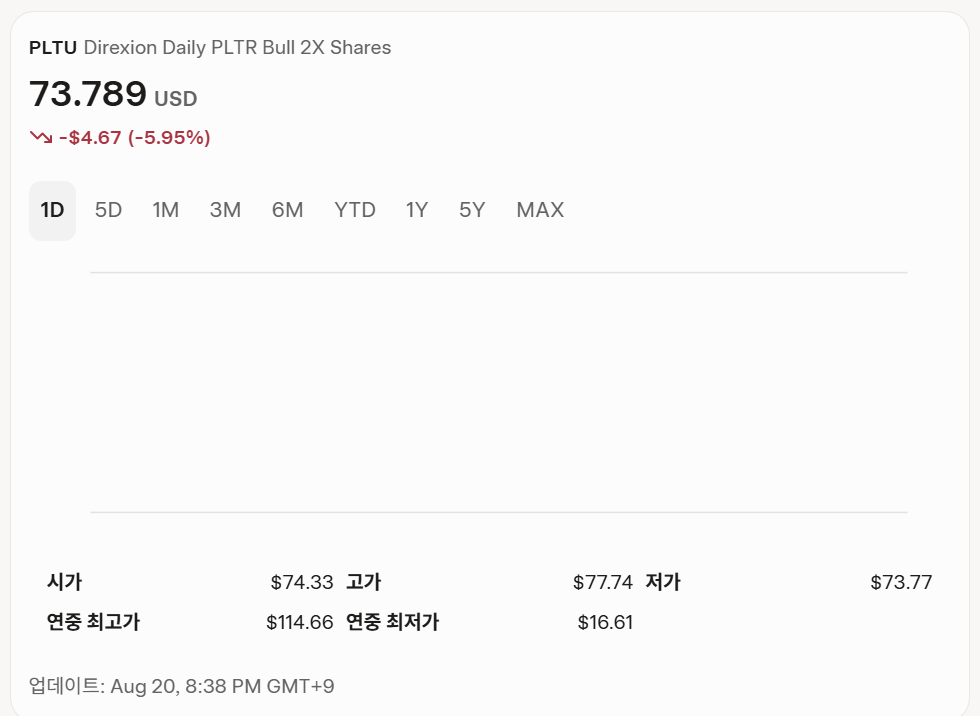The height and width of the screenshot is (716, 980).
Task: Click the 73.789 current price
Action: (88, 94)
